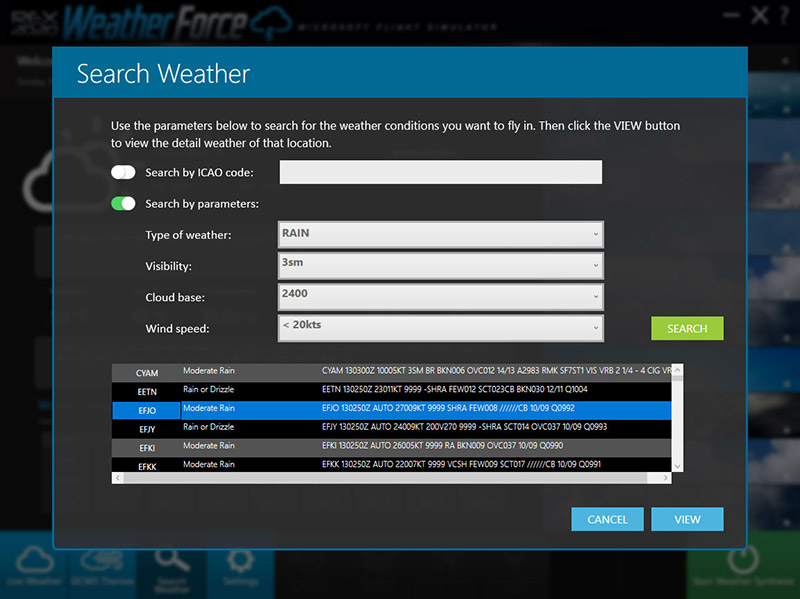Screen dimensions: 800x599
Task: Toggle Search by parameters switch
Action: [123, 204]
